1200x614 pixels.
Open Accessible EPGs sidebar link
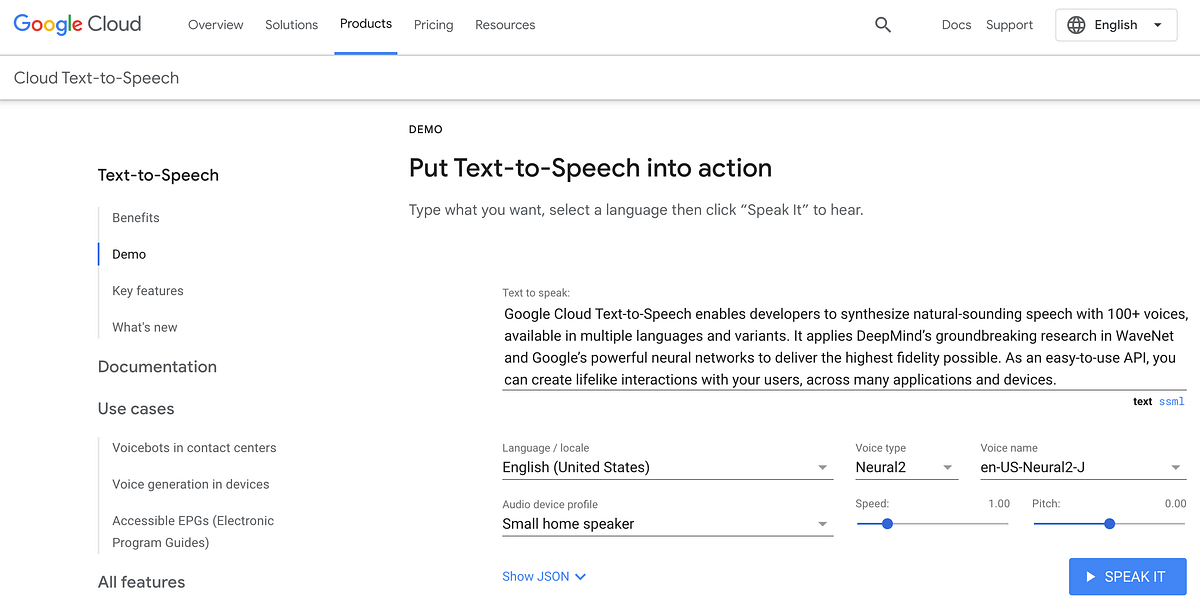193,532
